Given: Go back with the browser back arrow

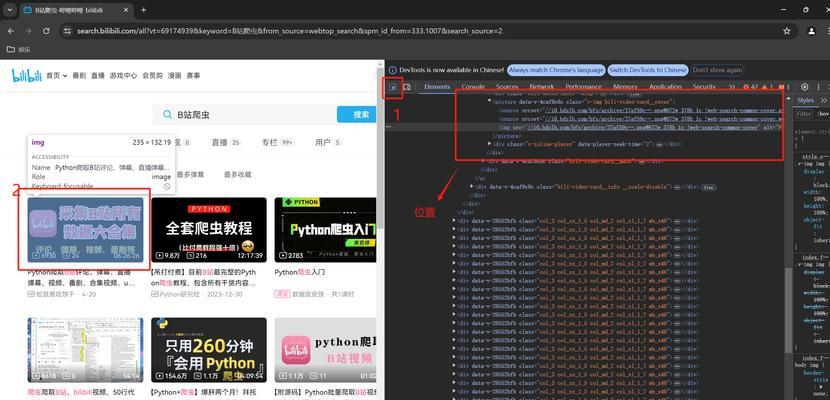Looking at the screenshot, I should (x=11, y=31).
